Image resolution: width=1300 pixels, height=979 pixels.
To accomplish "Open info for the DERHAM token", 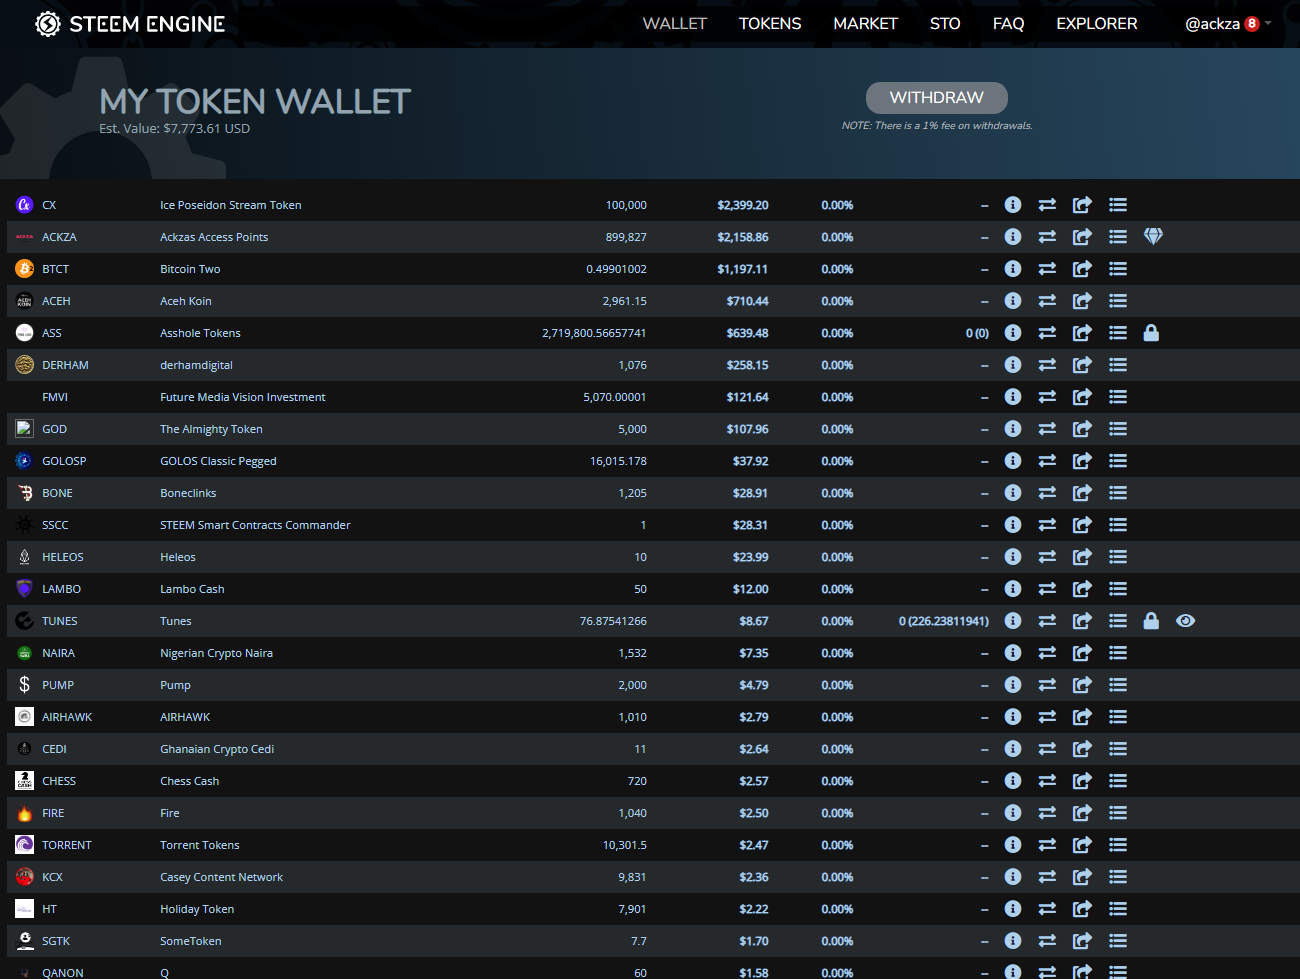I will tap(1013, 365).
